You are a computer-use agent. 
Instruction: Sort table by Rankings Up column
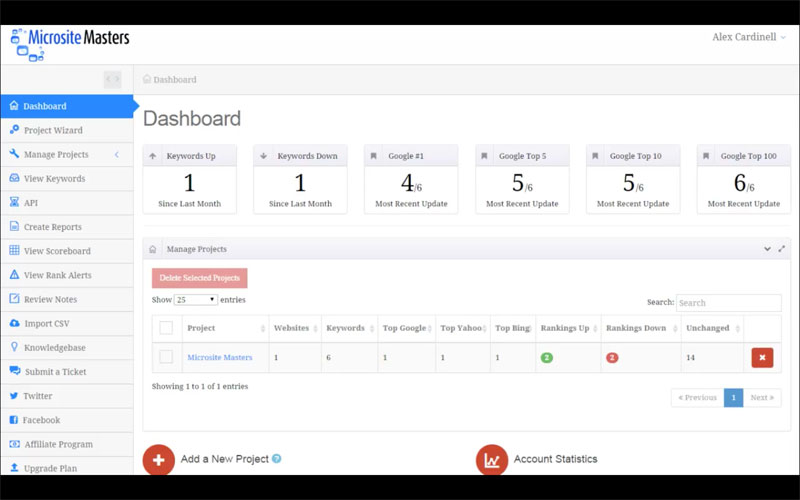point(569,328)
